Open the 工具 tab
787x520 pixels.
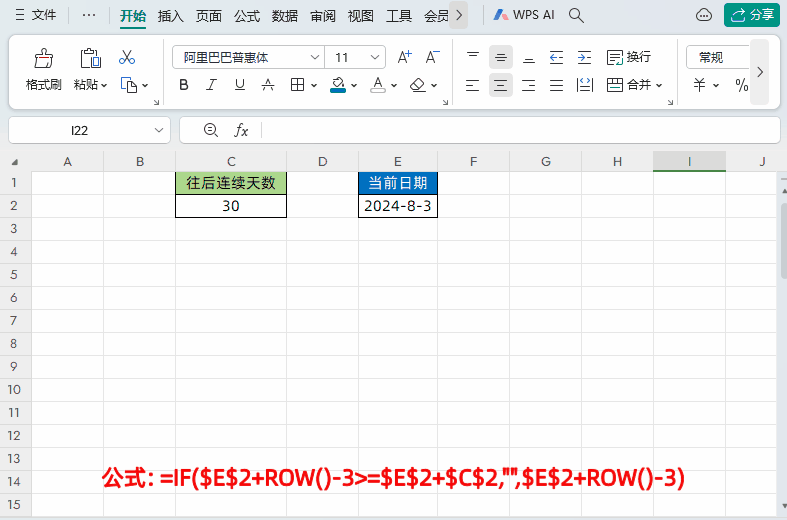pos(399,16)
